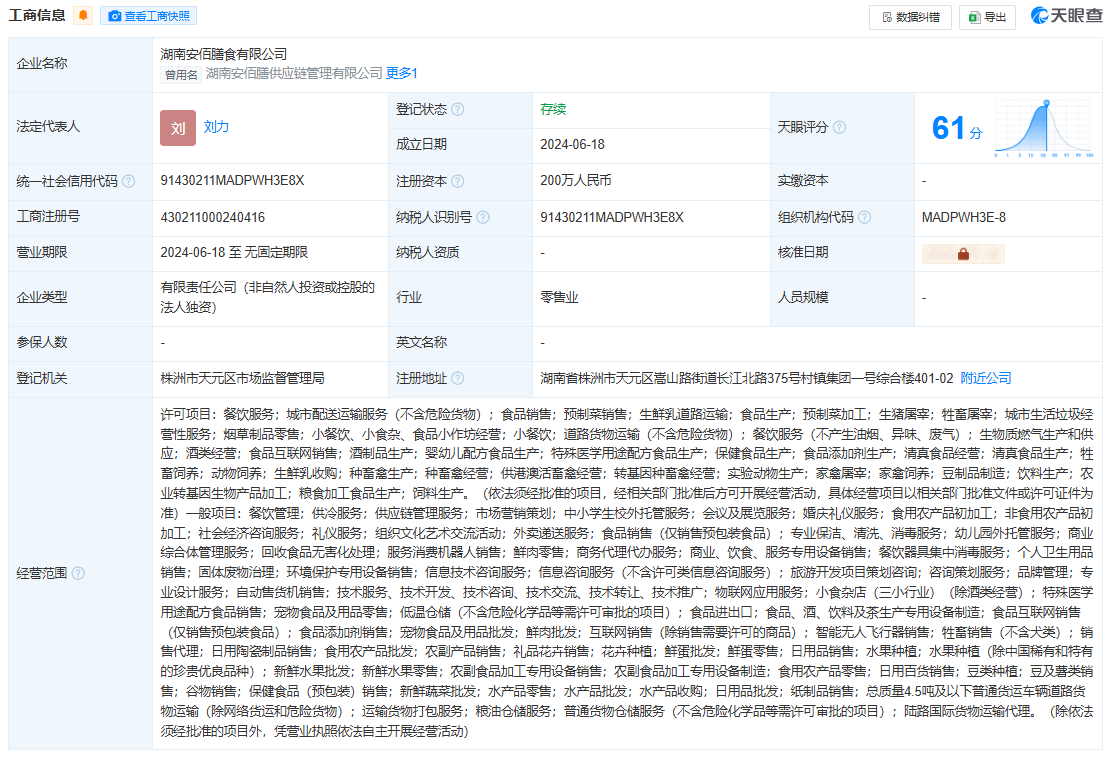Click help icon beside 注册资本
The width and height of the screenshot is (1115, 758).
[458, 181]
